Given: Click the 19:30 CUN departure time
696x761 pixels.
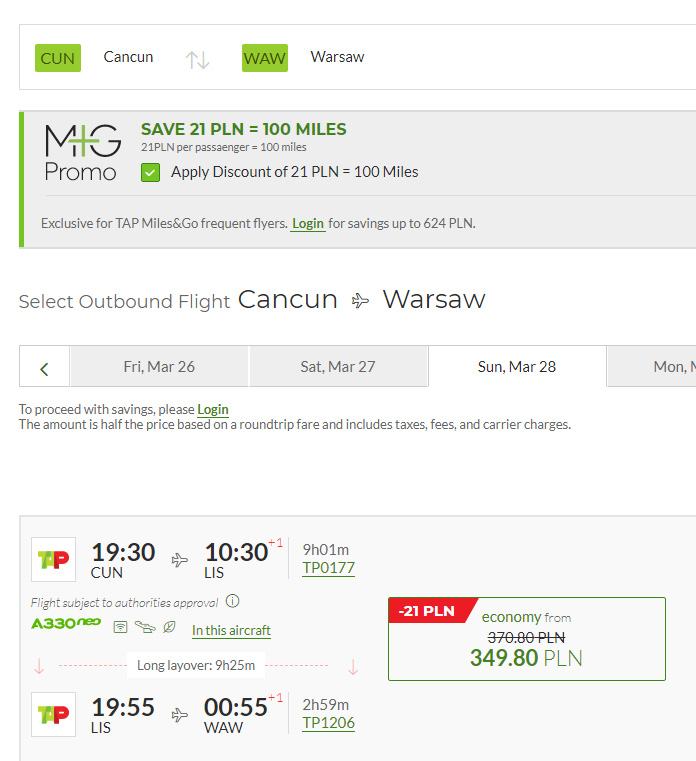Looking at the screenshot, I should 123,552.
